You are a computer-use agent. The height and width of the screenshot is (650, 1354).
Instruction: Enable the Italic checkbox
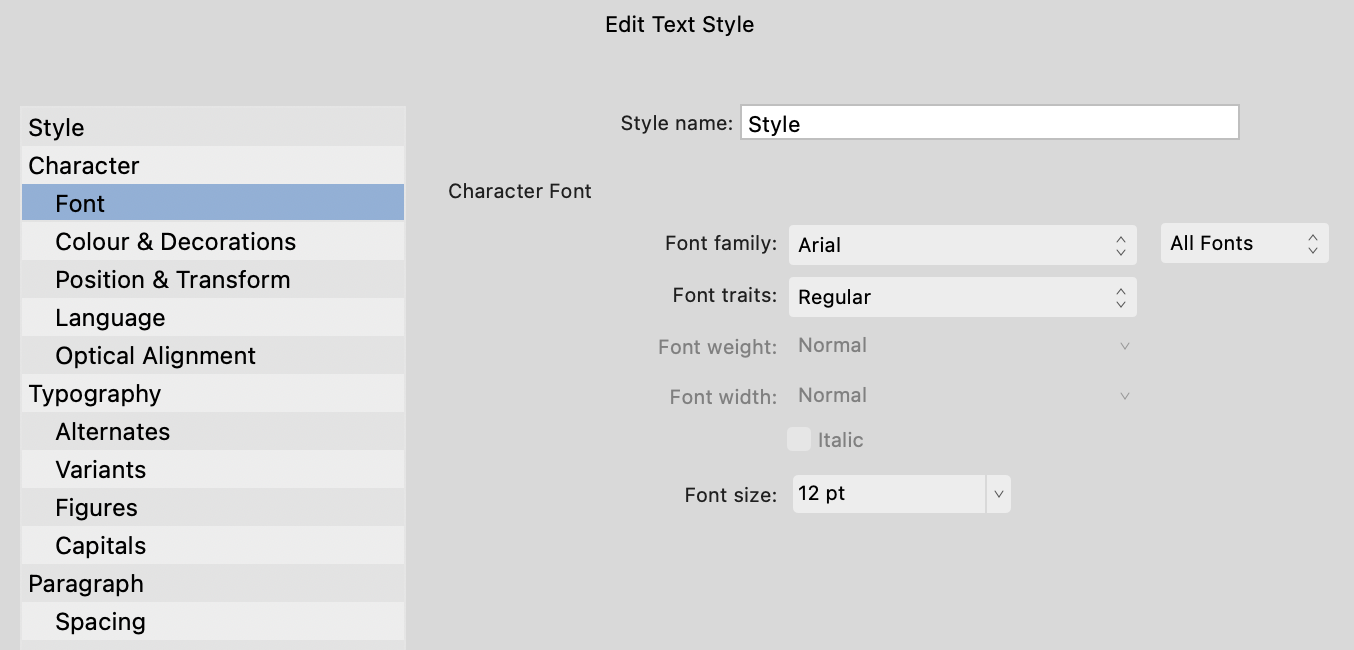[799, 439]
